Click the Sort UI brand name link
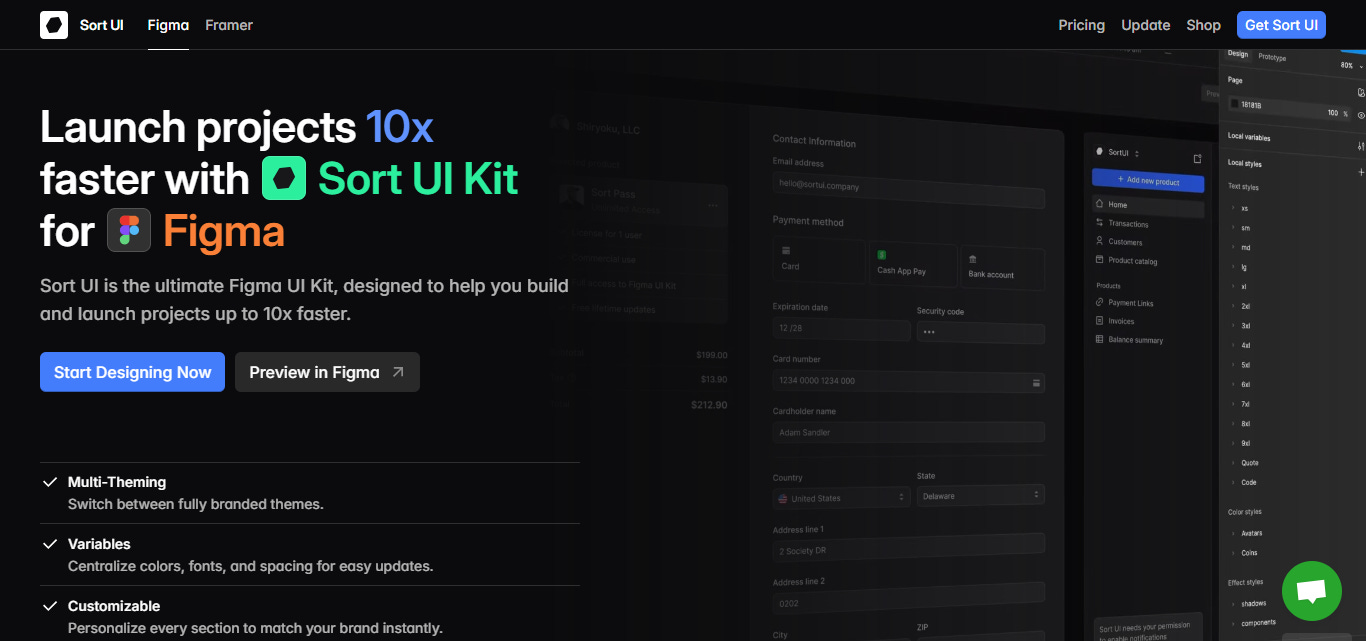This screenshot has height=641, width=1366. coord(101,25)
